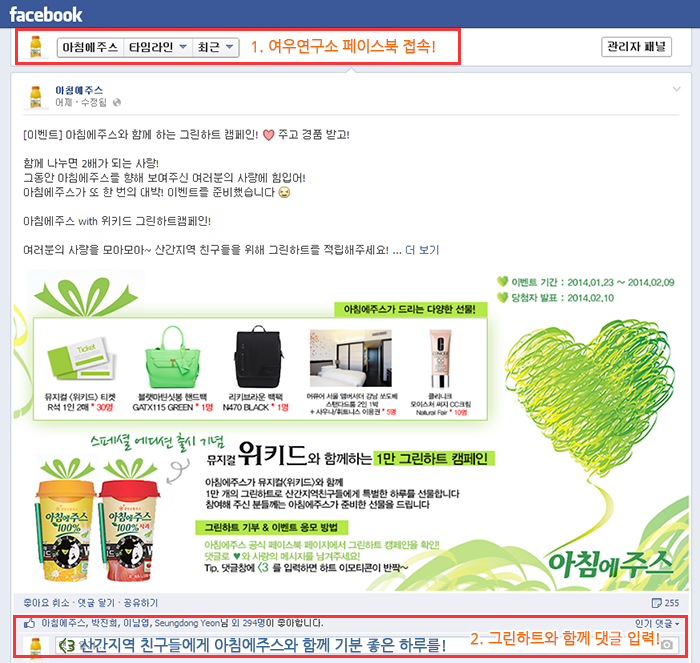This screenshot has height=663, width=700.
Task: Open the 인기 댓글 sort dropdown
Action: [657, 624]
